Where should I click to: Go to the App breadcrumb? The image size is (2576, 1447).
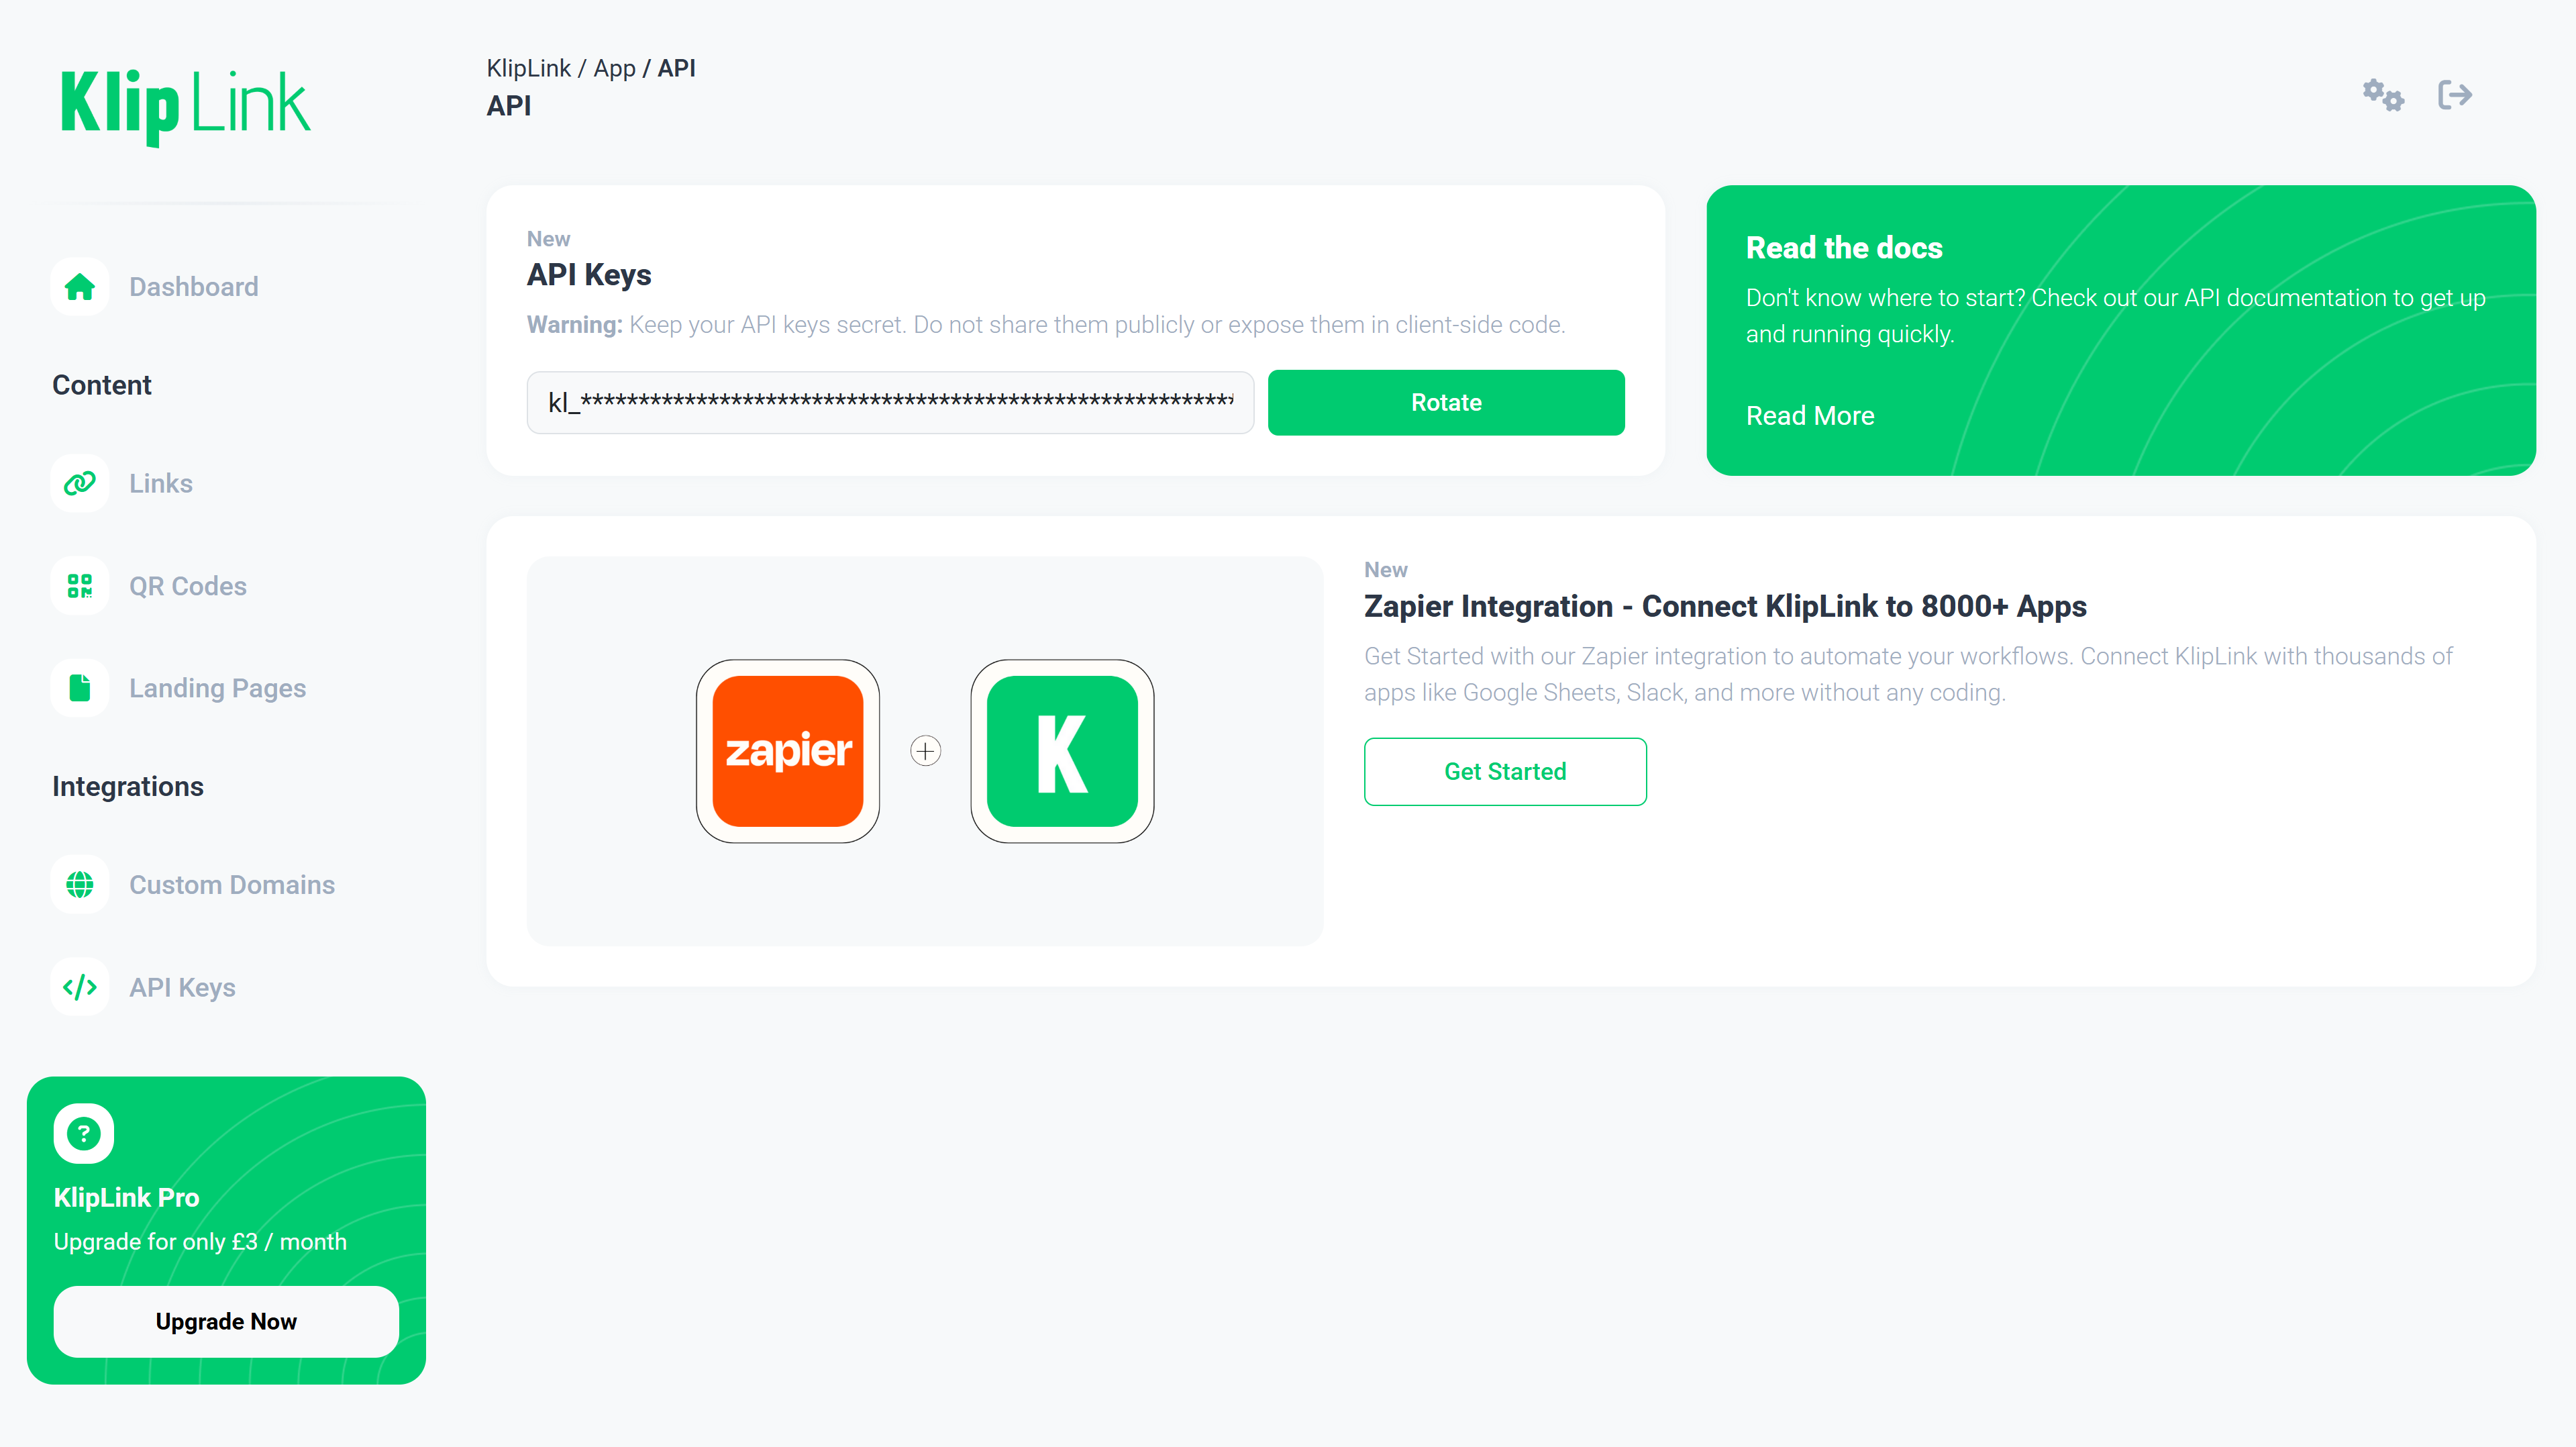click(x=614, y=68)
